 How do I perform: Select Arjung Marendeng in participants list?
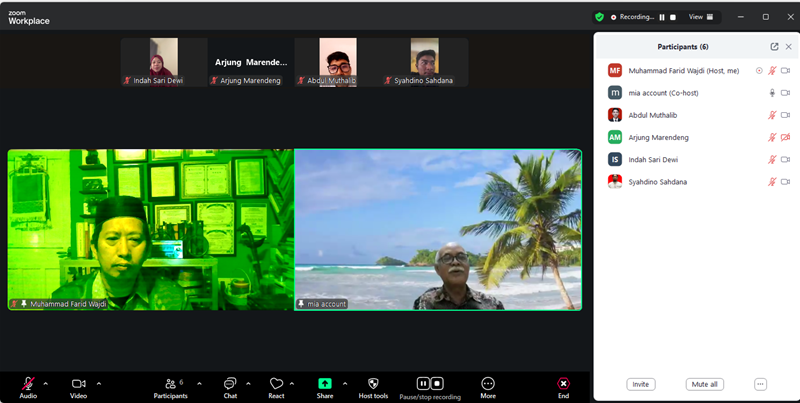tap(696, 137)
